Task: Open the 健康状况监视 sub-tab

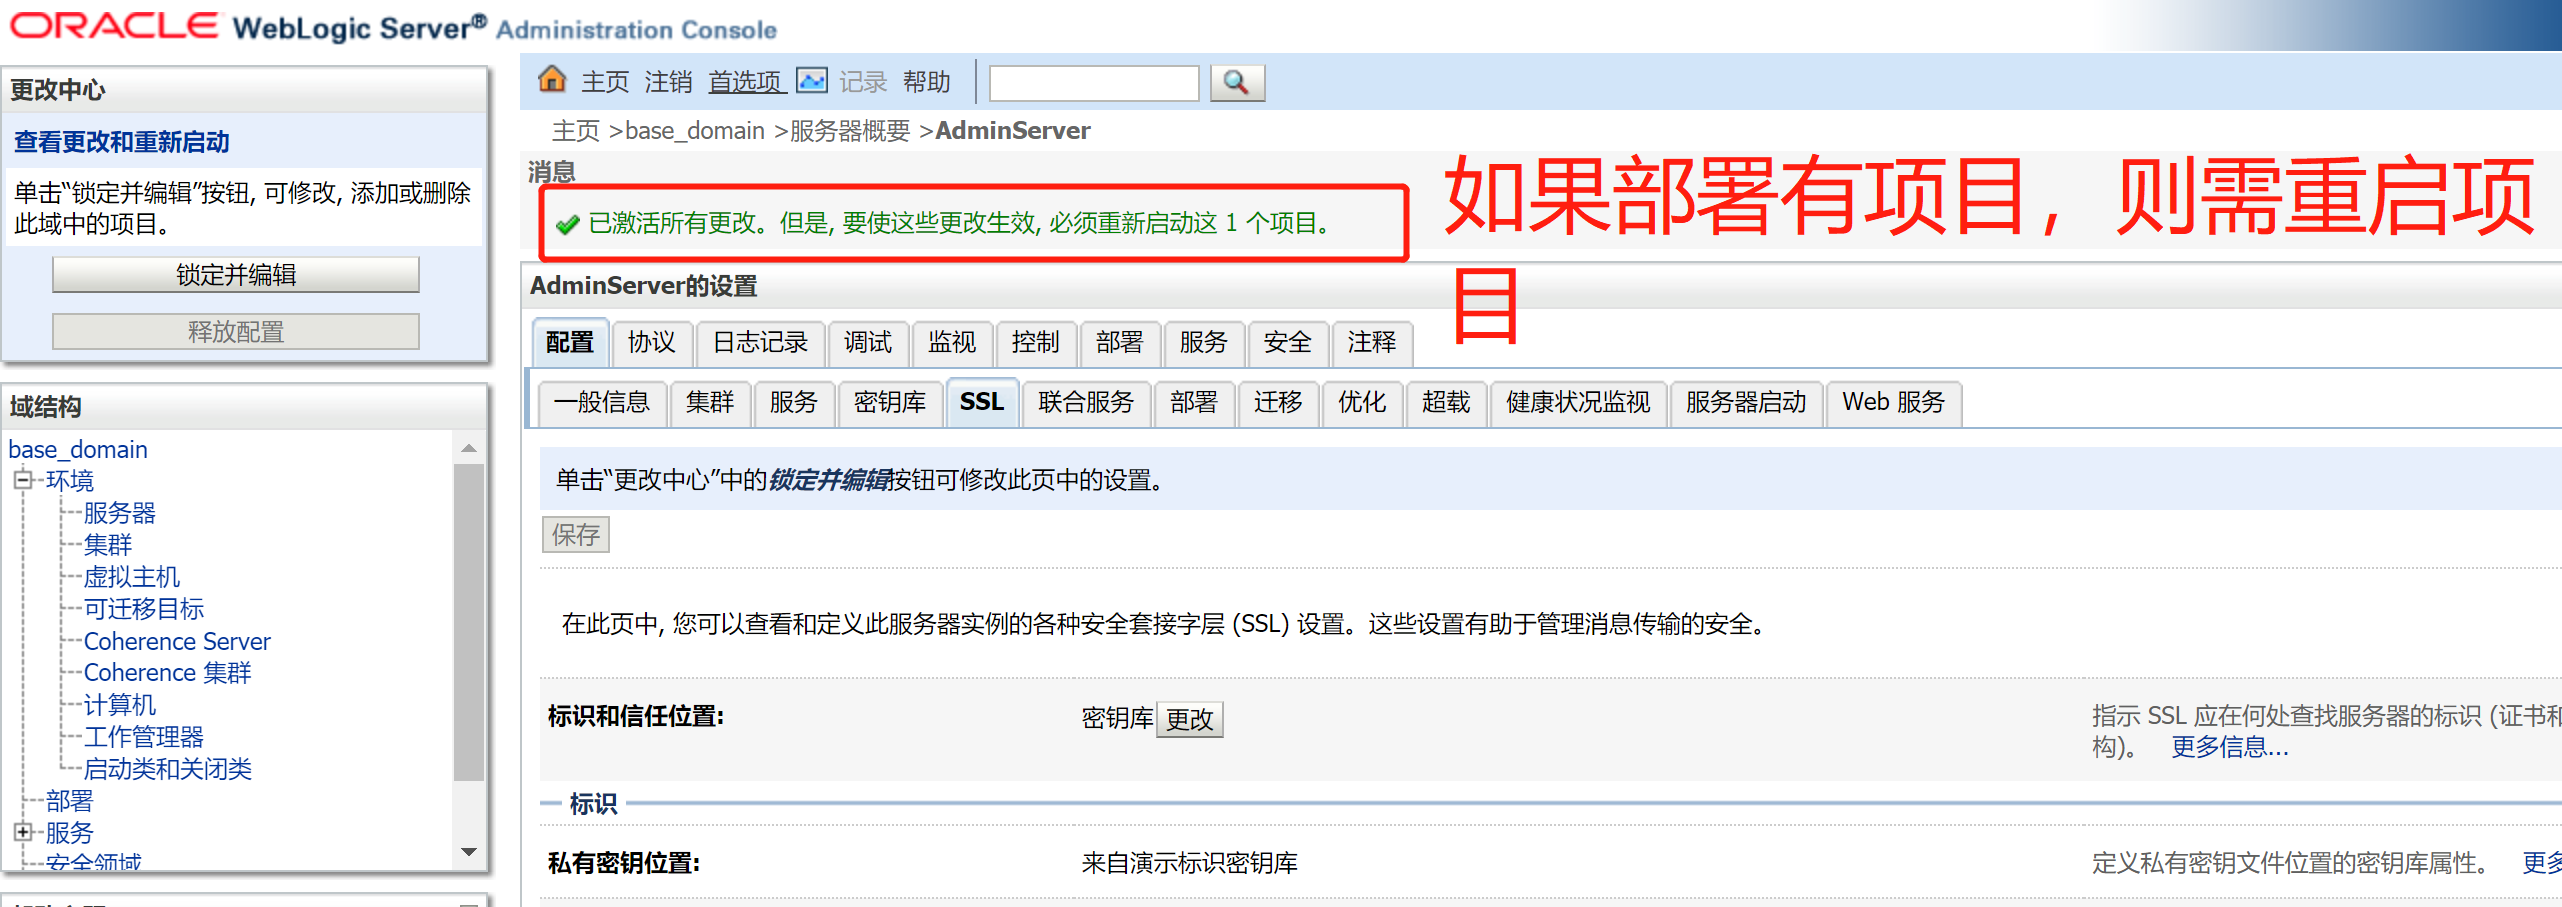Action: (x=1578, y=403)
